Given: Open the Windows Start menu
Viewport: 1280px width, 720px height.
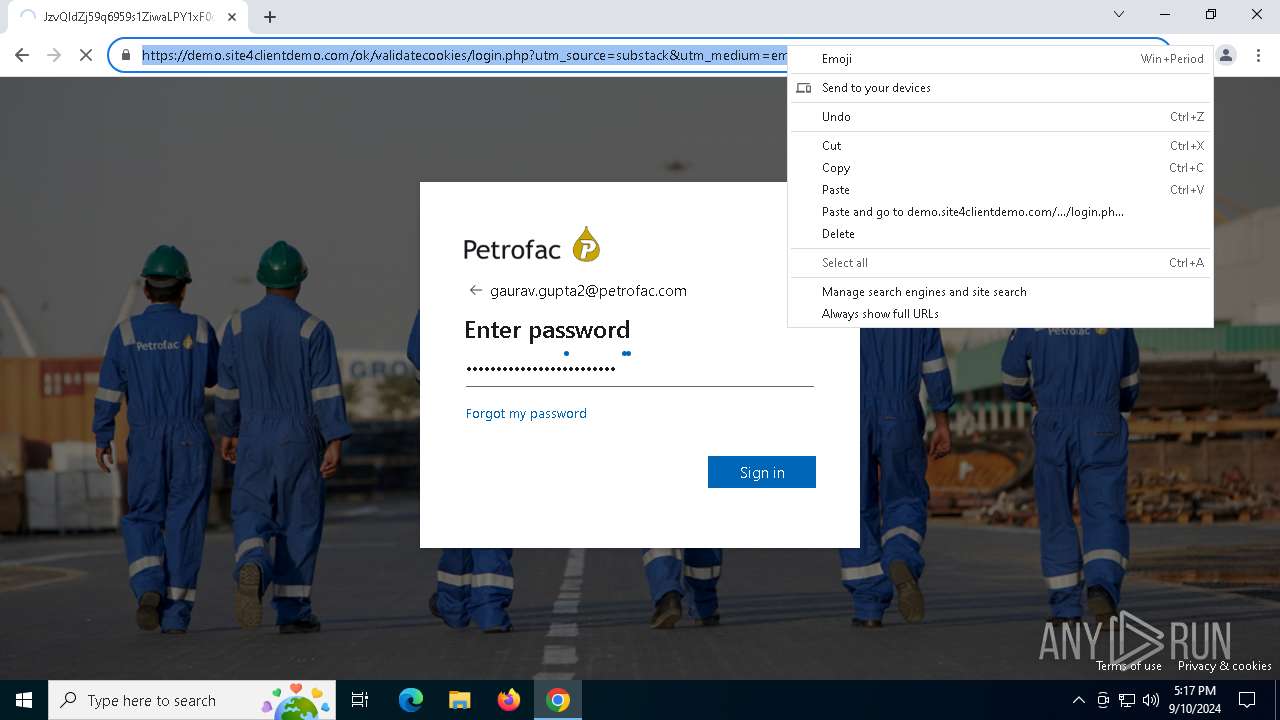Looking at the screenshot, I should point(24,700).
